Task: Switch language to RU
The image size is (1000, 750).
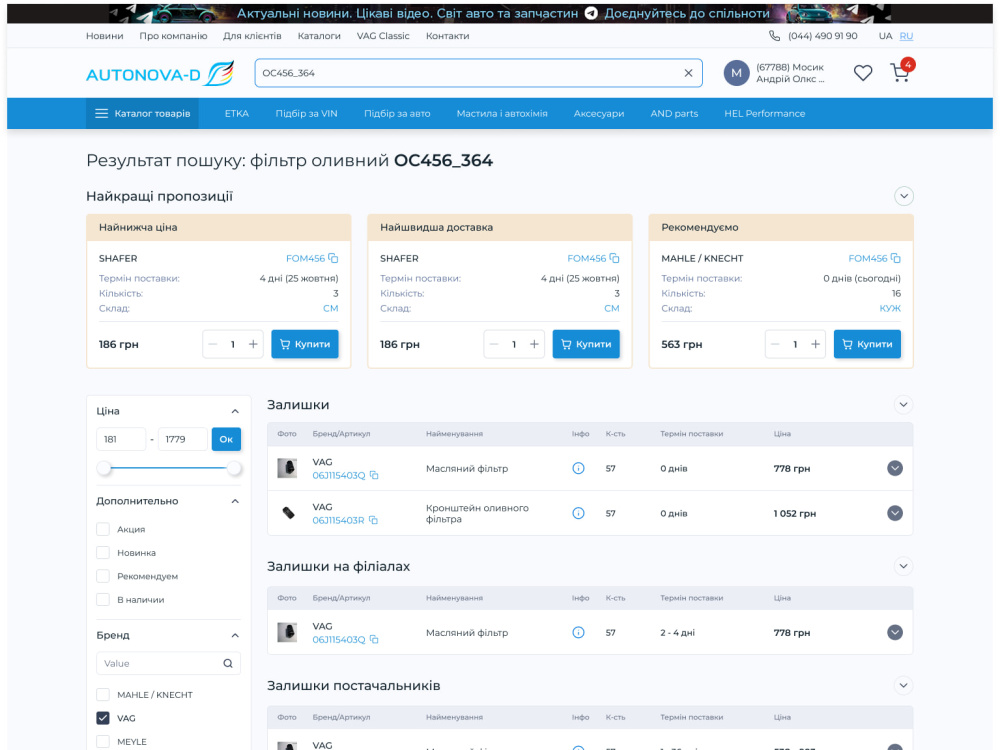Action: pyautogui.click(x=906, y=36)
